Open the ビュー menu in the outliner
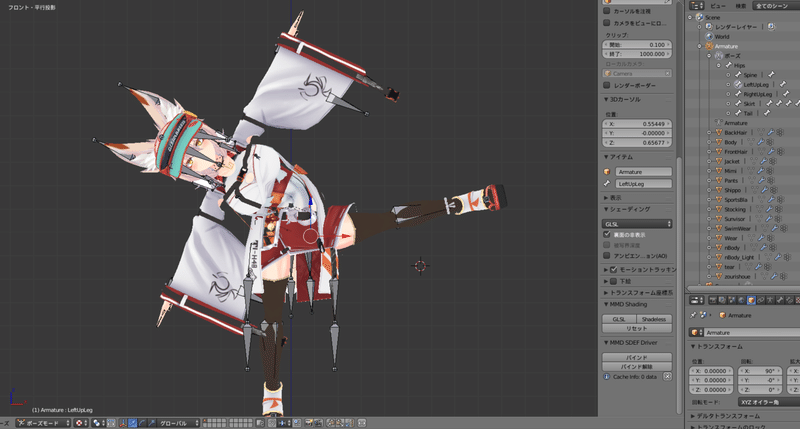Image resolution: width=800 pixels, height=429 pixels. tap(718, 6)
